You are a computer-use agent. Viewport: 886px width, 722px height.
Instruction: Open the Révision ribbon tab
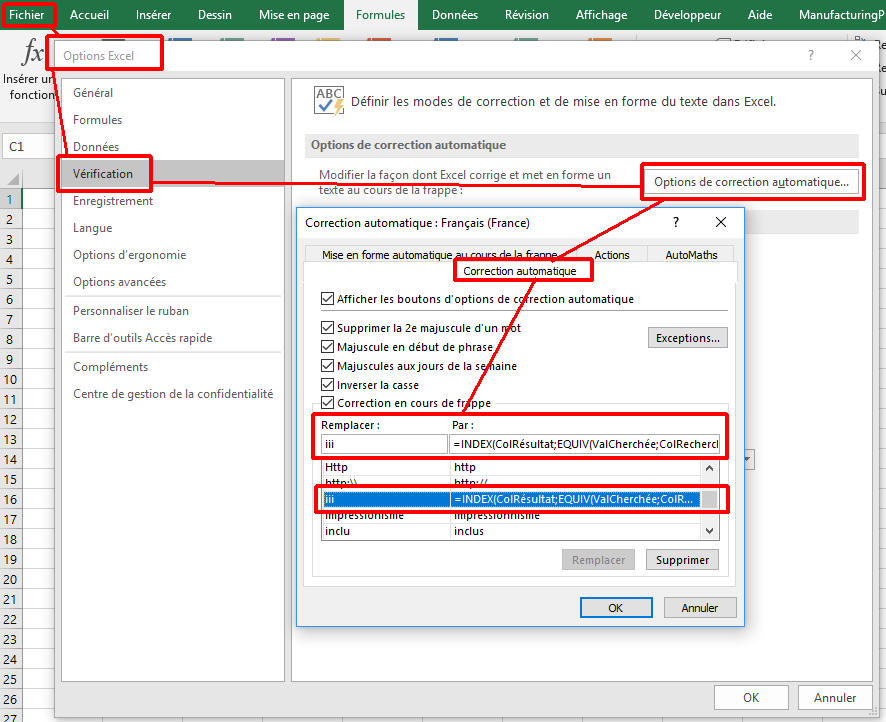(527, 15)
